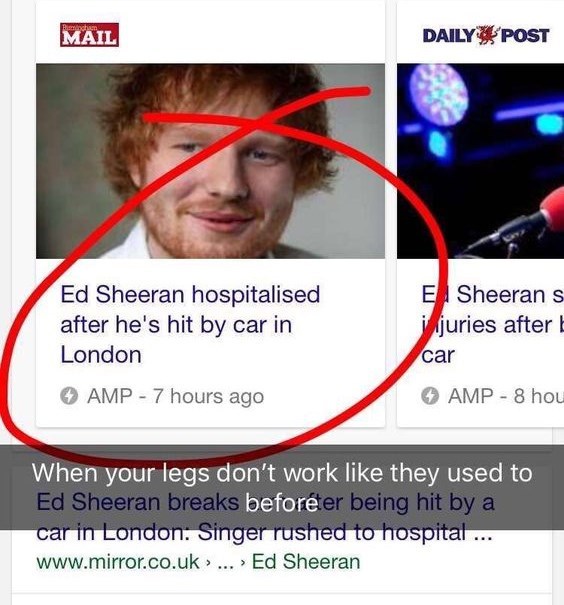The width and height of the screenshot is (564, 605).
Task: Tap the 'When your legs don't work' caption
Action: [x=282, y=487]
